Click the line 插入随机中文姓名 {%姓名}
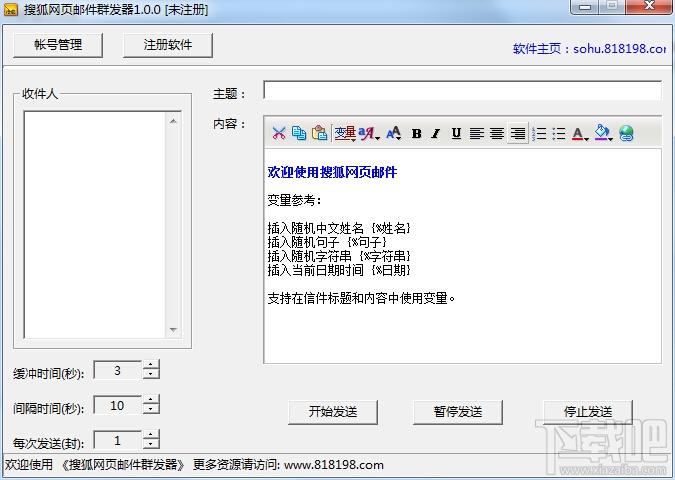Screen dimensions: 675x480 [339, 228]
